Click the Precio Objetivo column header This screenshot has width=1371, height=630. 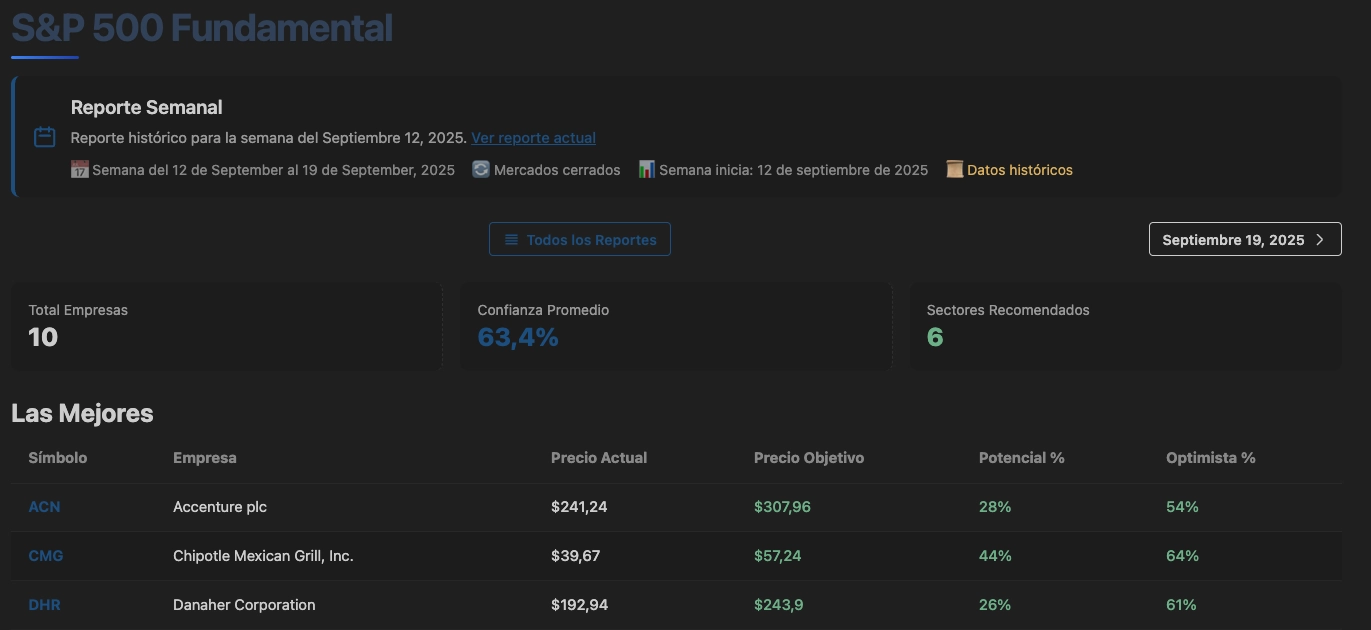[809, 458]
